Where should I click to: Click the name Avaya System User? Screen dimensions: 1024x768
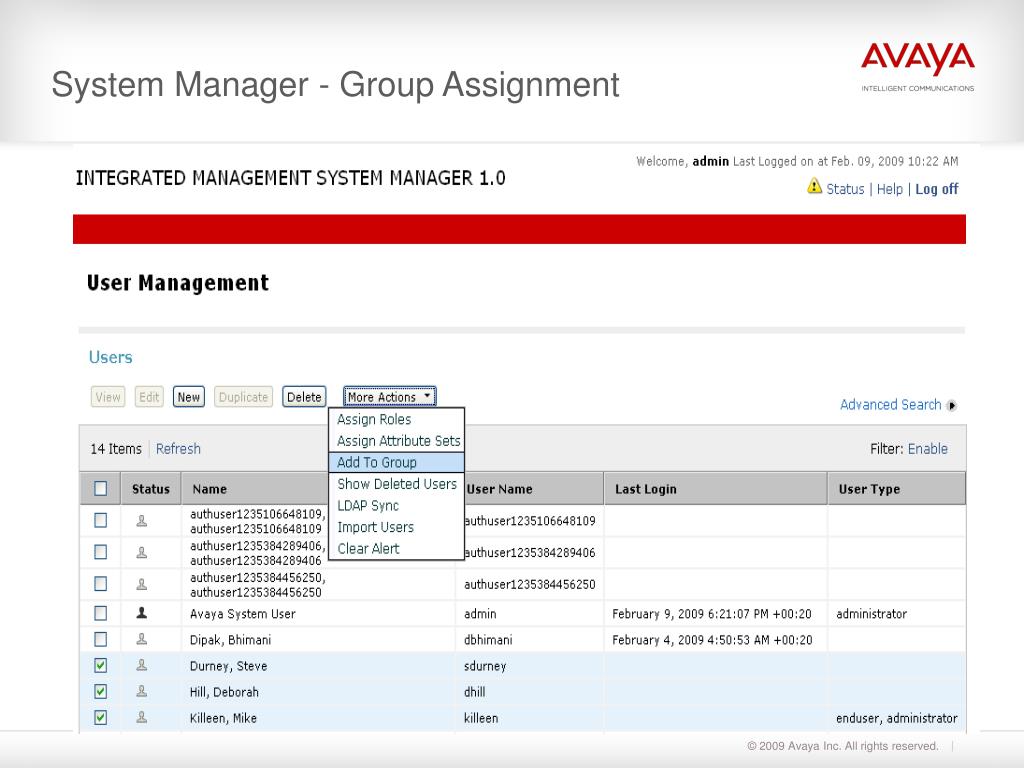coord(242,614)
